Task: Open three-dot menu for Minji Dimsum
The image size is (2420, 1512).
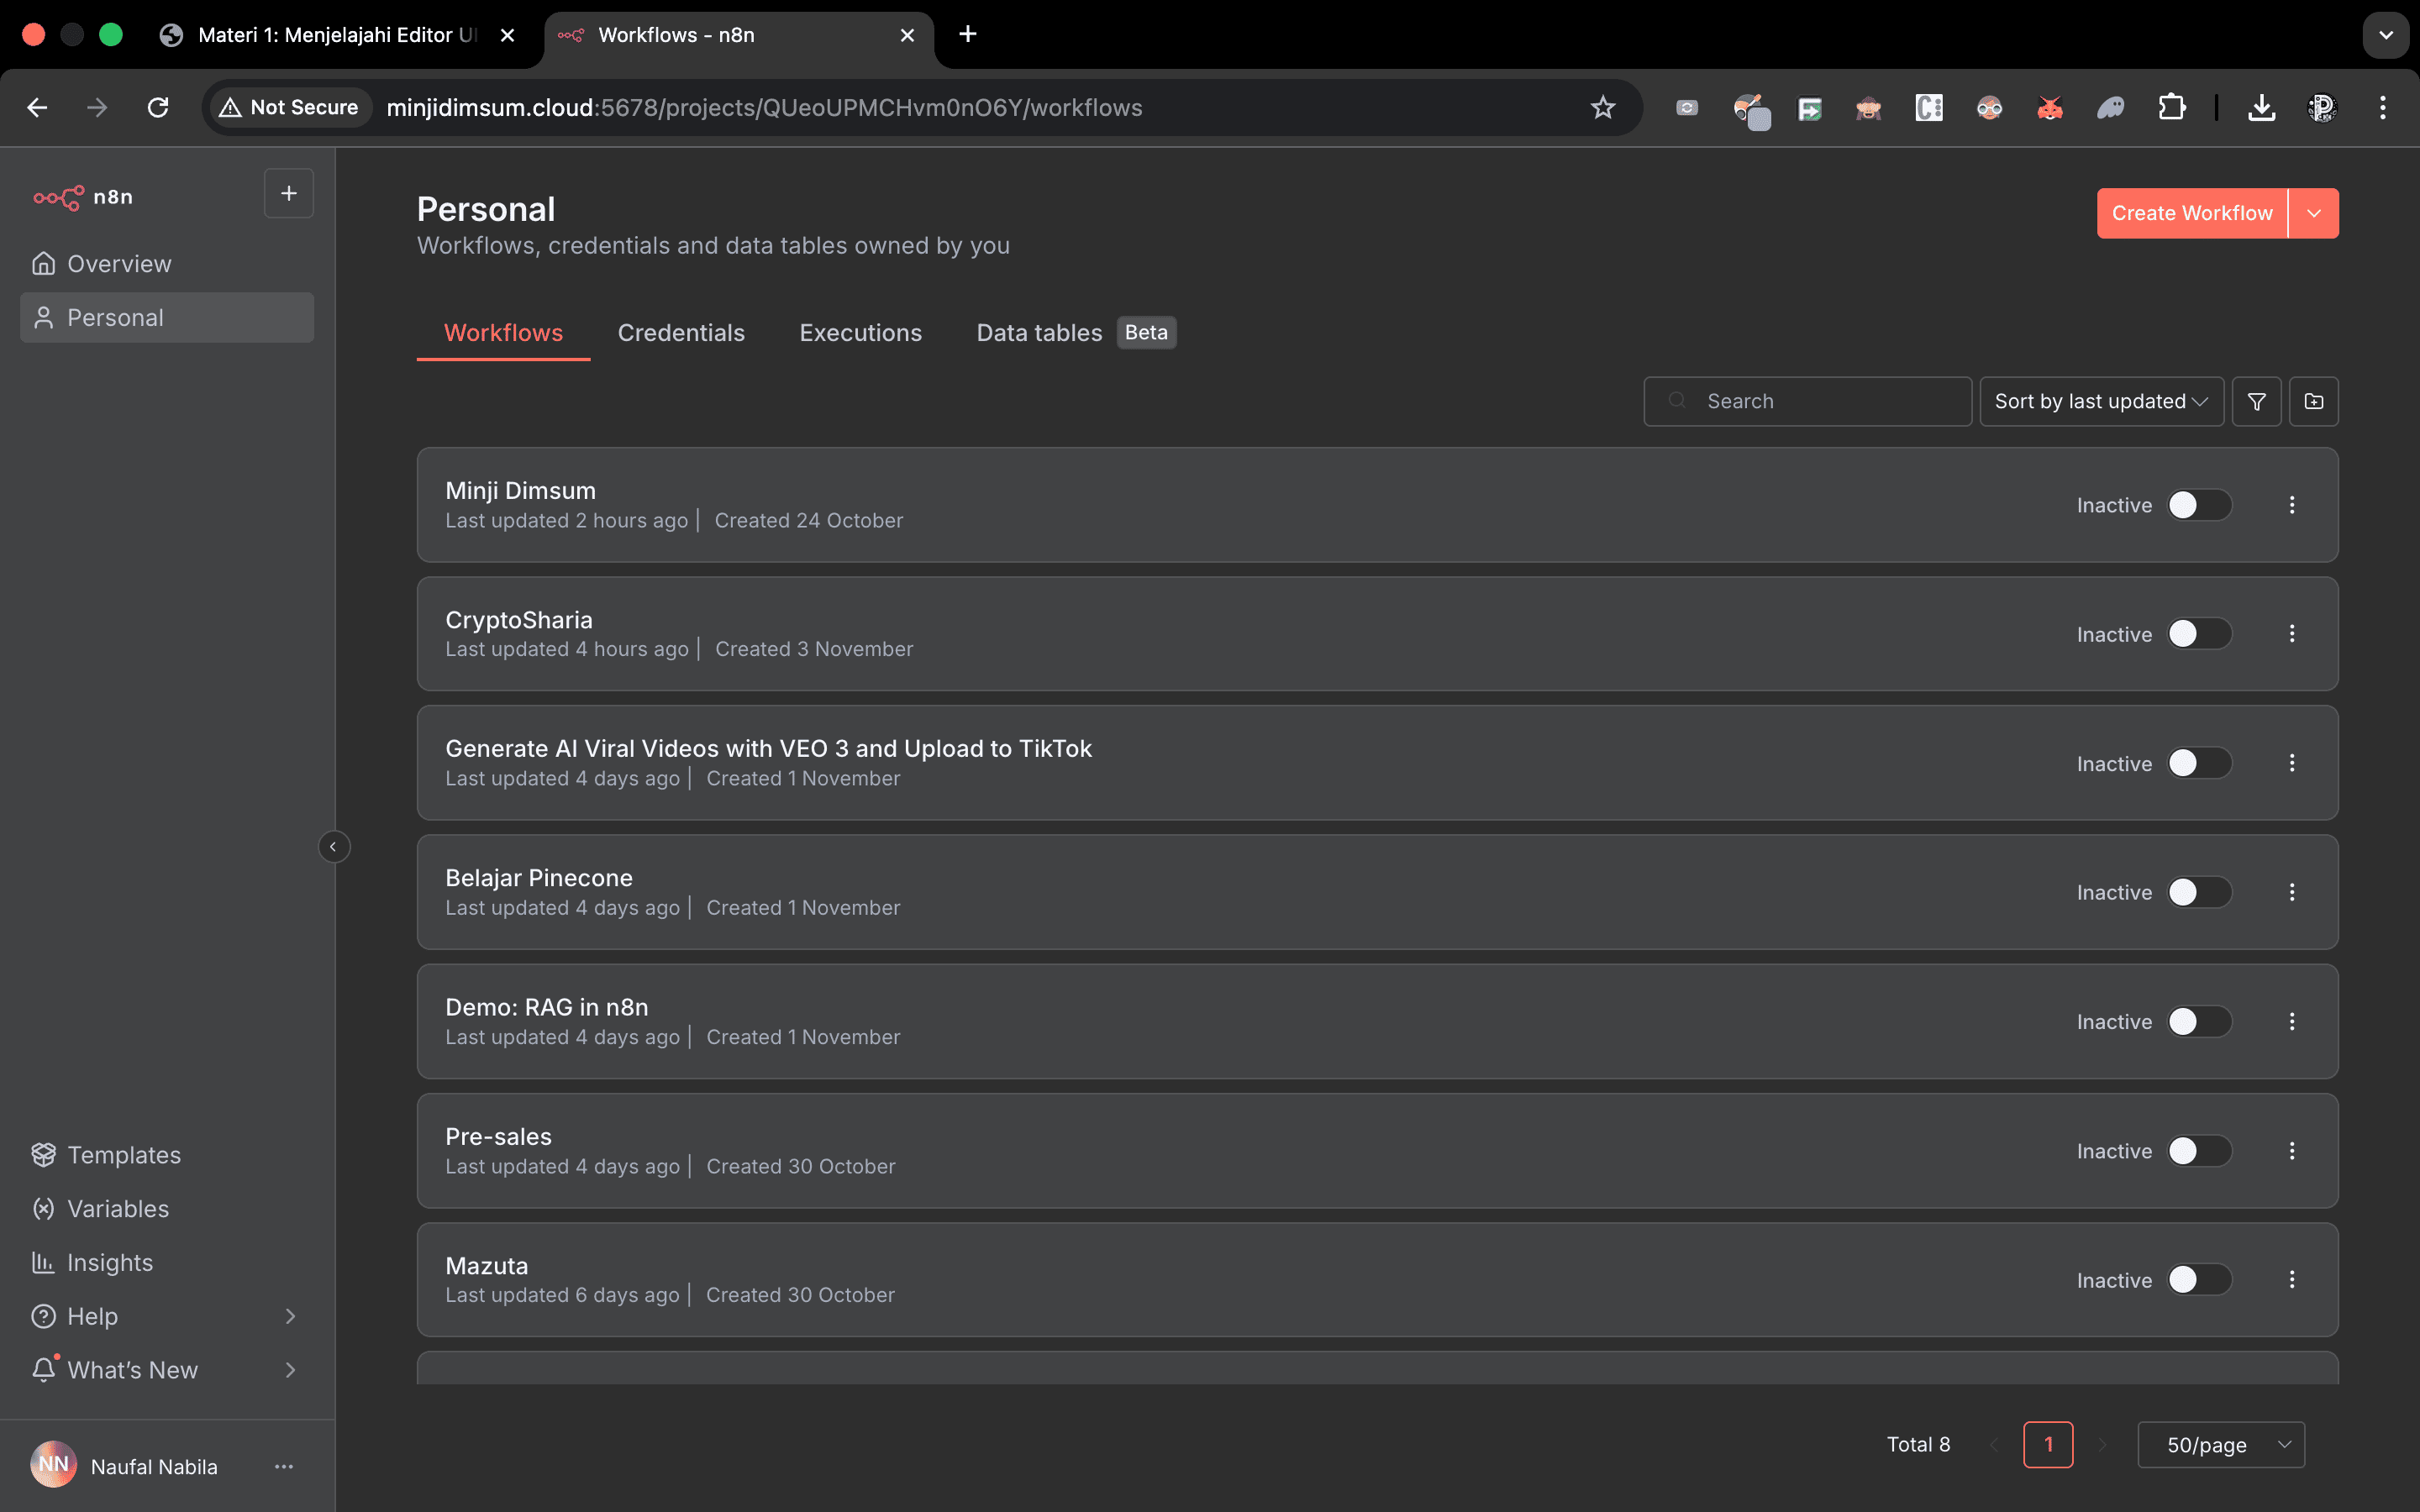Action: click(x=2292, y=505)
